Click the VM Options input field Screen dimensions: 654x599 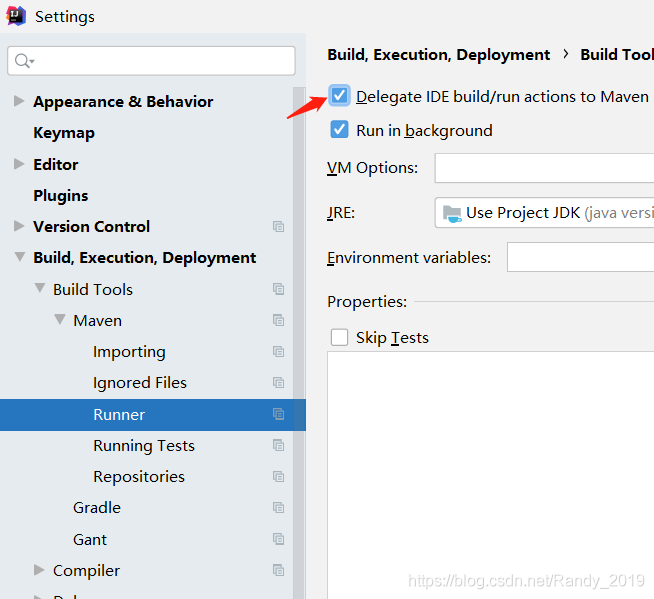pyautogui.click(x=544, y=168)
